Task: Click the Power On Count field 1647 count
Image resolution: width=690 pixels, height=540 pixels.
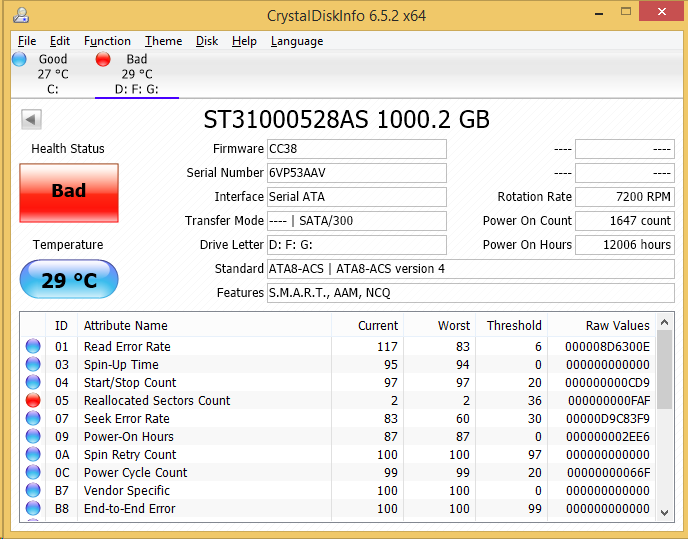Action: pyautogui.click(x=625, y=221)
